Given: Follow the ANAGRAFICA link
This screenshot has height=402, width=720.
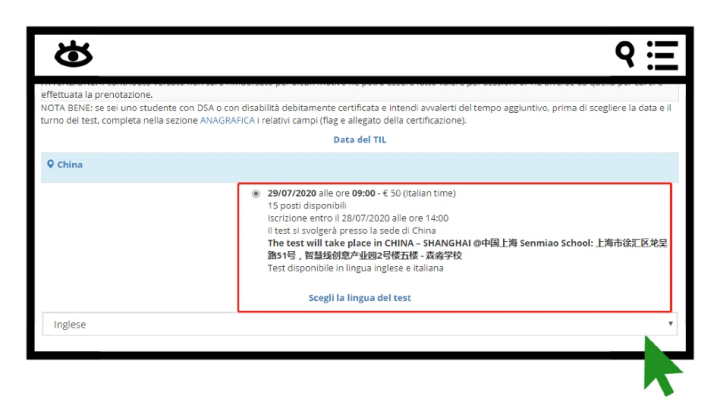Looking at the screenshot, I should click(227, 120).
